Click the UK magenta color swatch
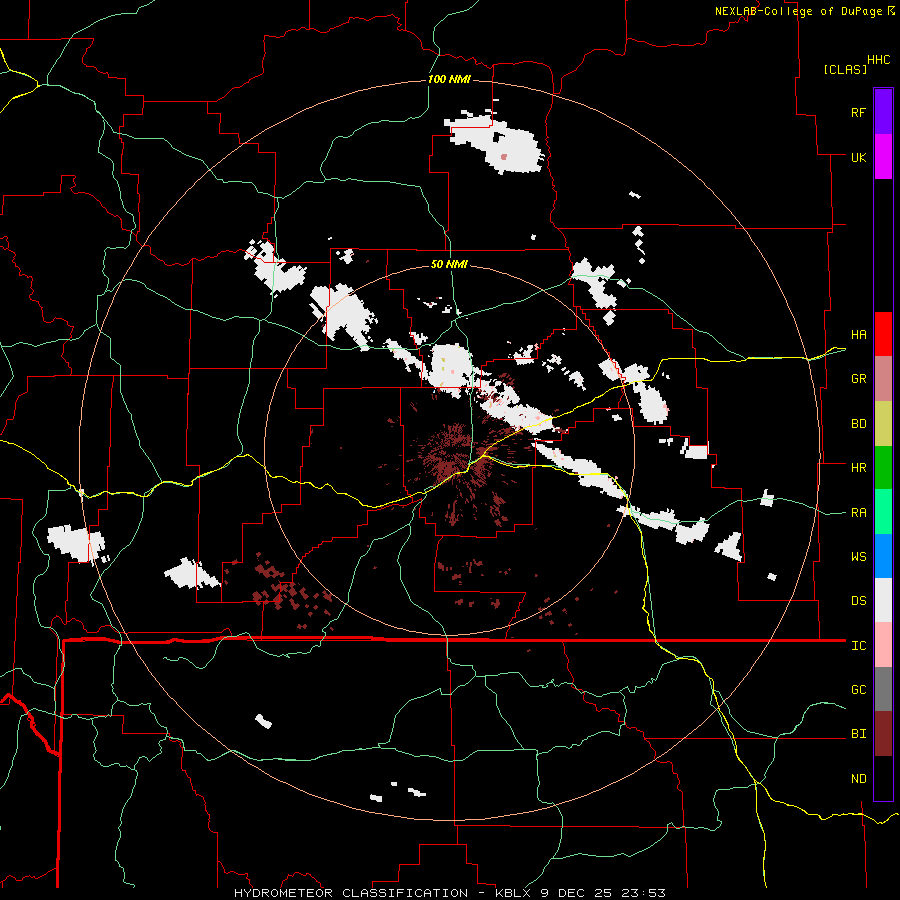The width and height of the screenshot is (900, 900). click(883, 157)
